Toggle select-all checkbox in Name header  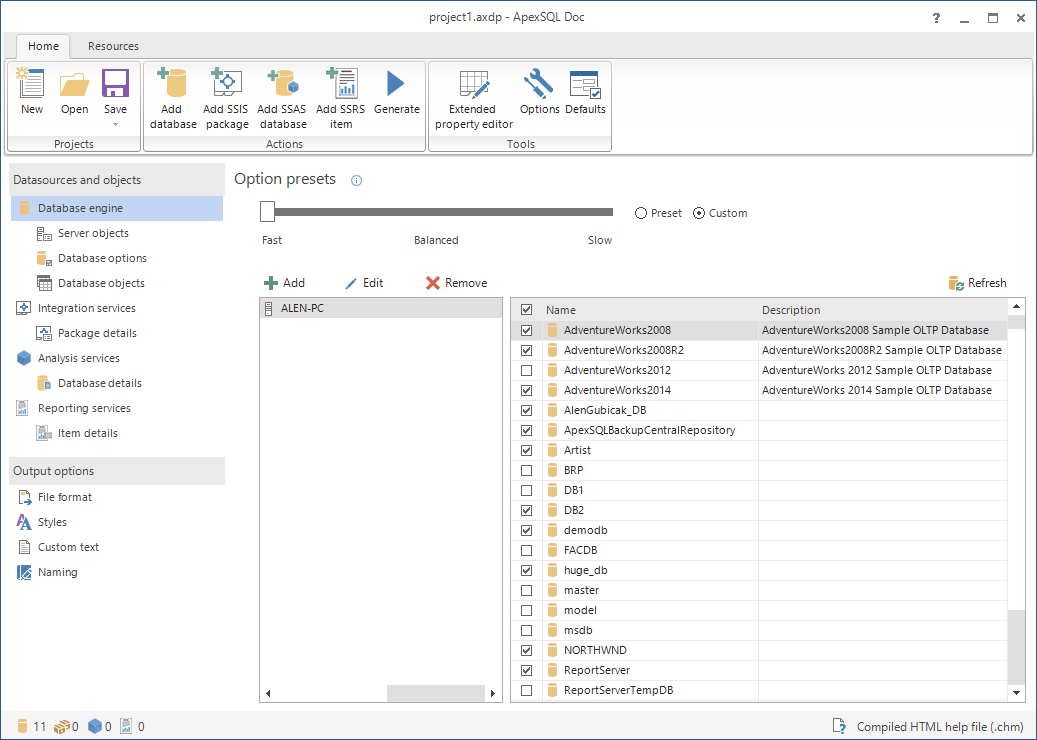tap(526, 309)
